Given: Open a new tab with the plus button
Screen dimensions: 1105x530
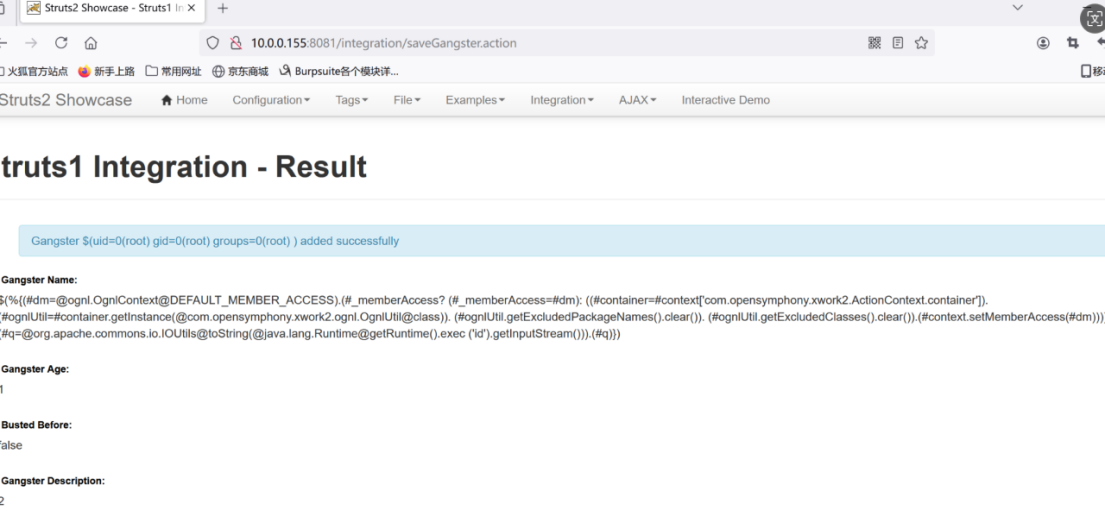Looking at the screenshot, I should [223, 8].
